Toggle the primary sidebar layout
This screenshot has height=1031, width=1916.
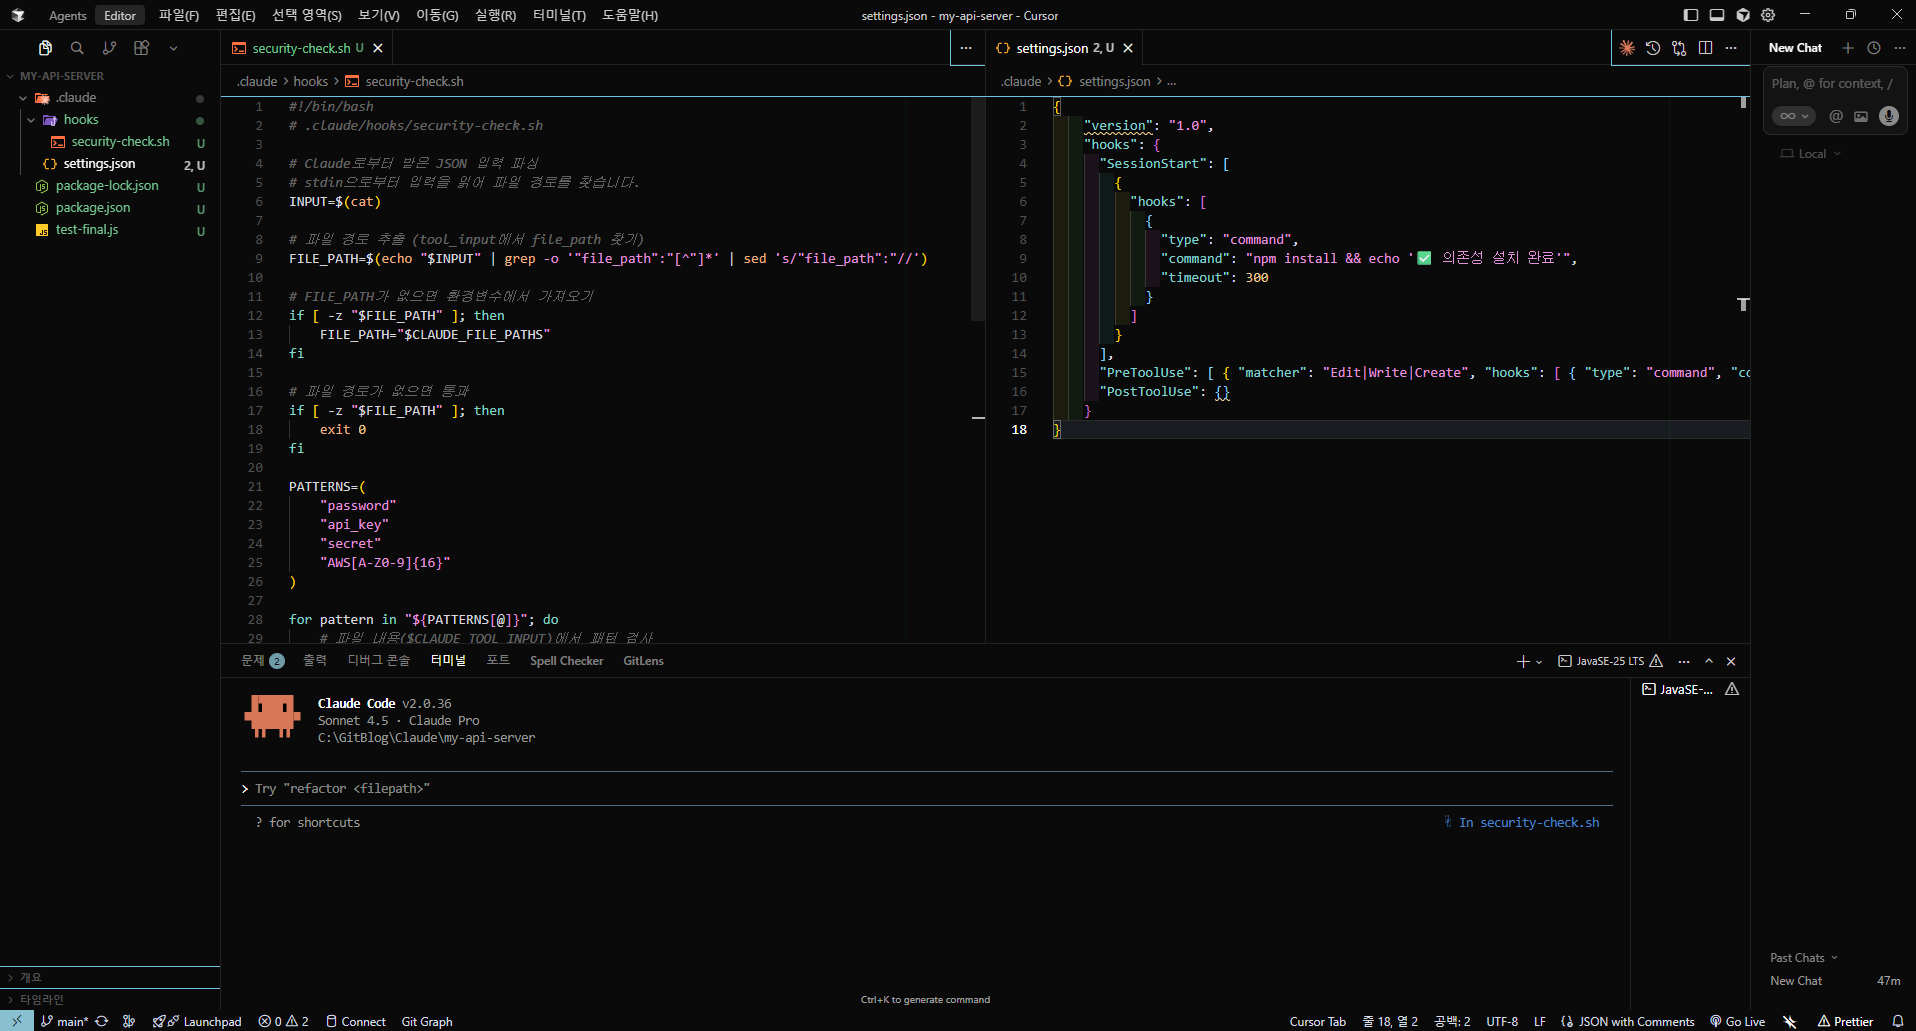click(x=1691, y=15)
